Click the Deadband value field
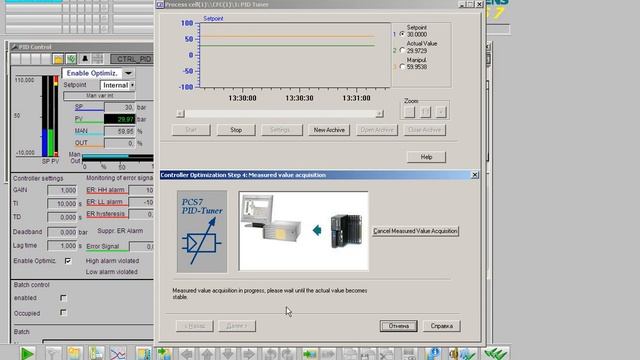640x360 pixels. tap(62, 232)
